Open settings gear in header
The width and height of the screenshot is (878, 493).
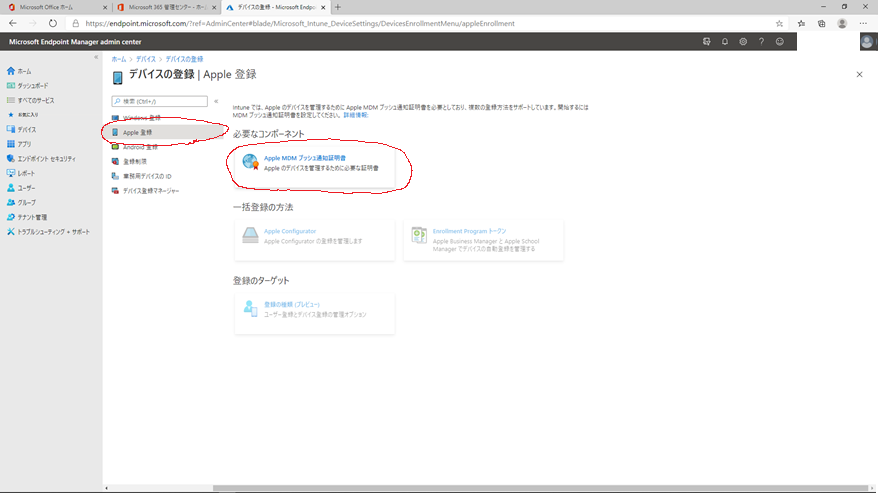pos(743,41)
